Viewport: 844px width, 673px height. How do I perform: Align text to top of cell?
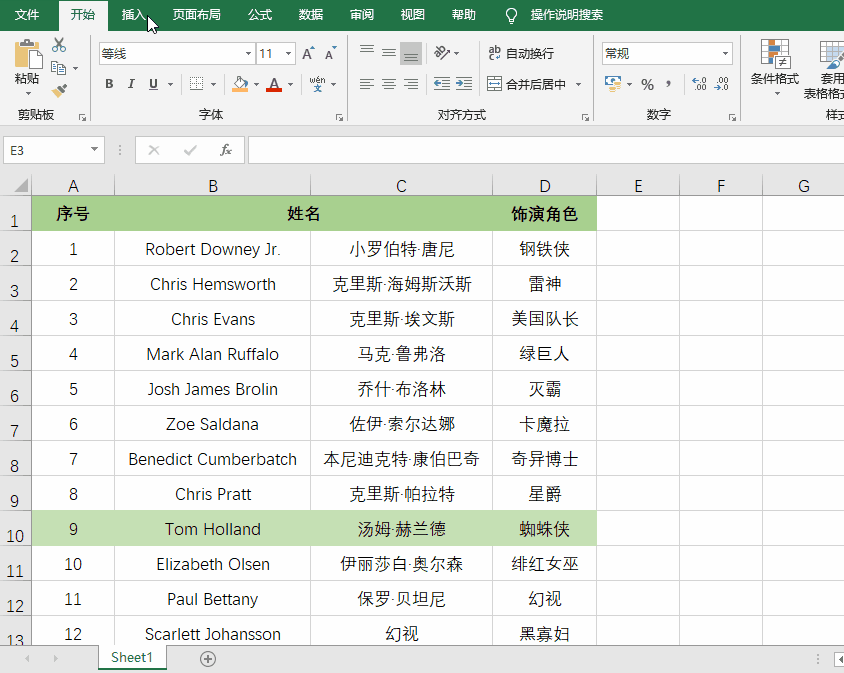367,52
